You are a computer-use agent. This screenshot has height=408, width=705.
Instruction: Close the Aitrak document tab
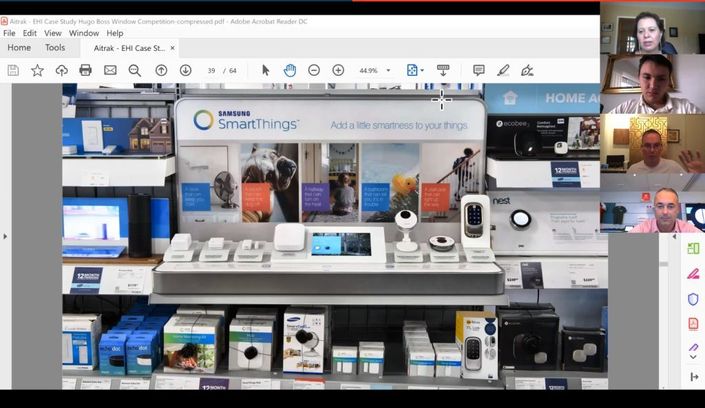(x=173, y=48)
